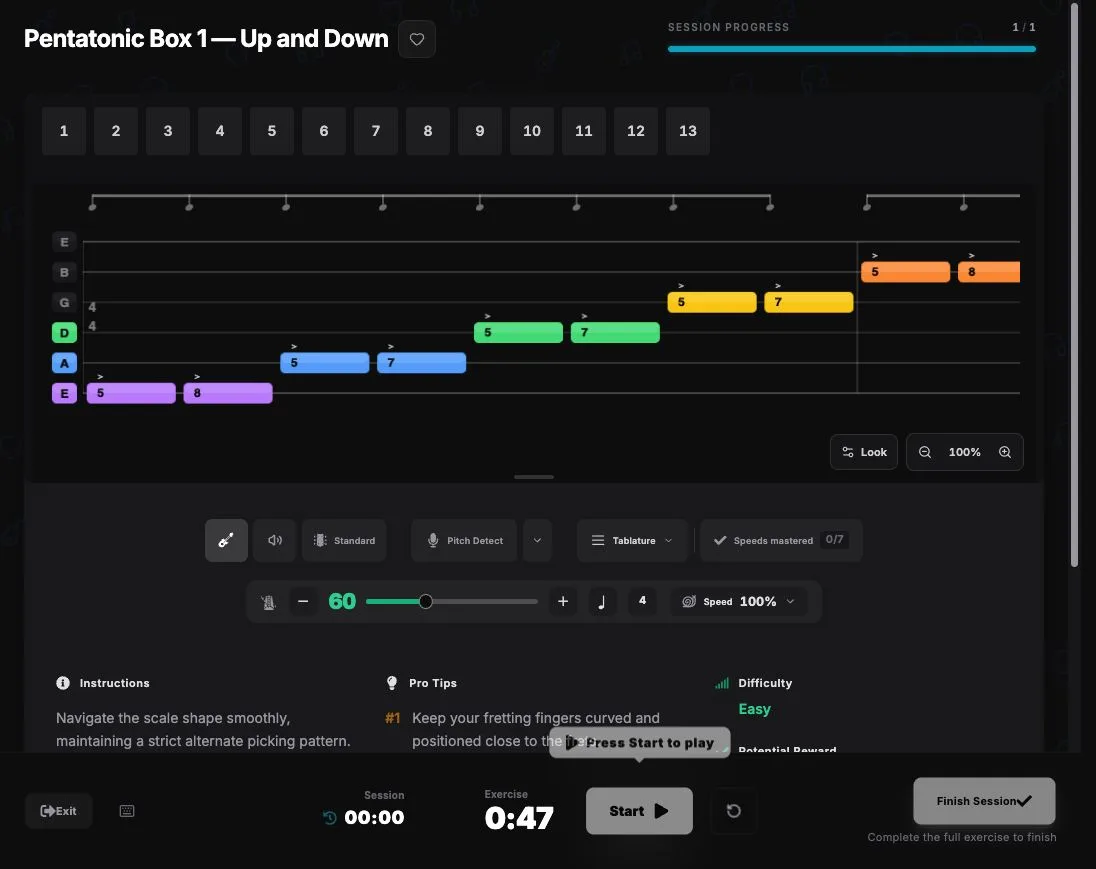Open Speeds mastered 0/7 panel
Image resolution: width=1096 pixels, height=869 pixels.
pyautogui.click(x=781, y=540)
